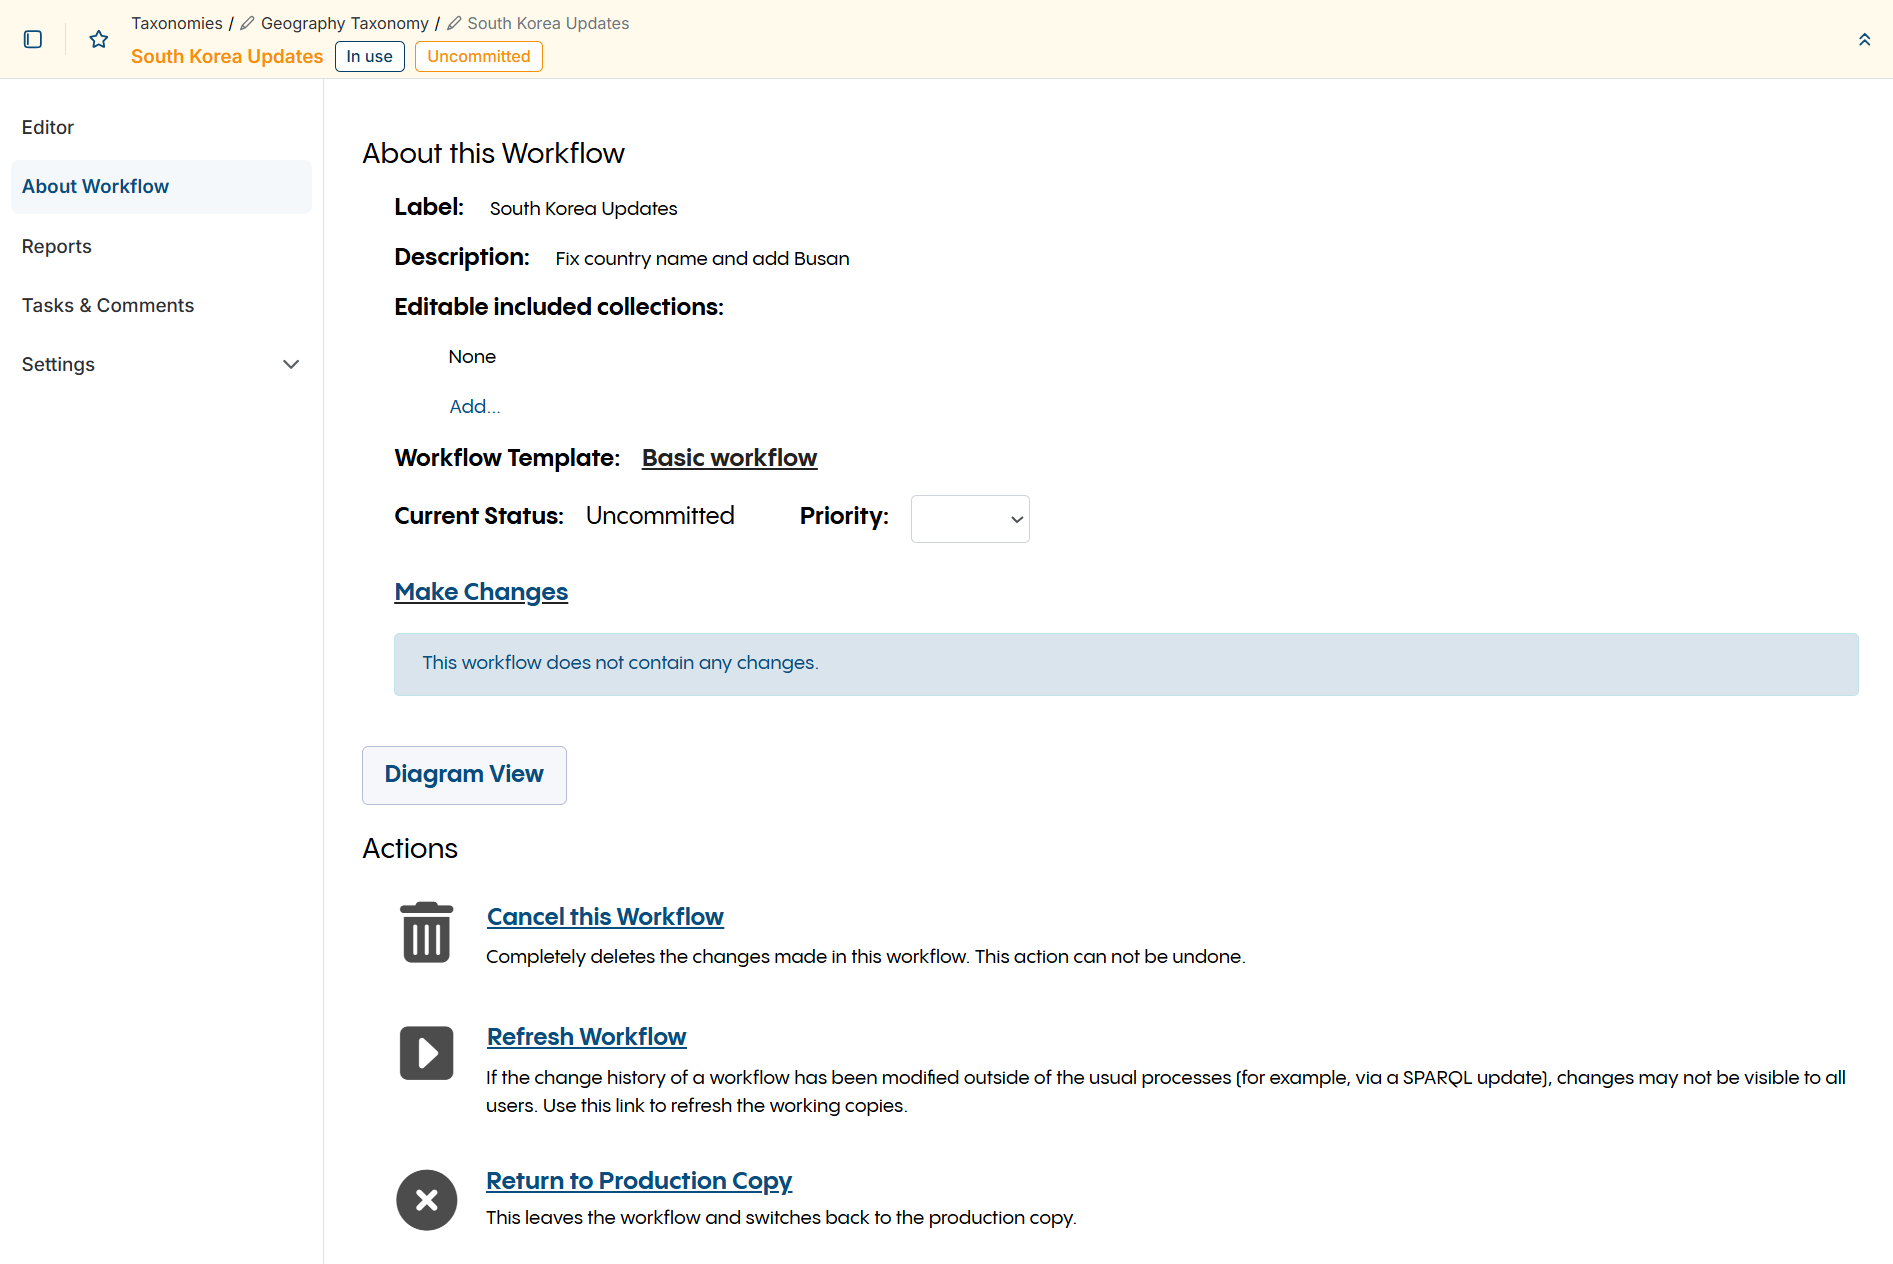Collapse the header using the double-chevron icon
The width and height of the screenshot is (1893, 1264).
click(x=1864, y=39)
